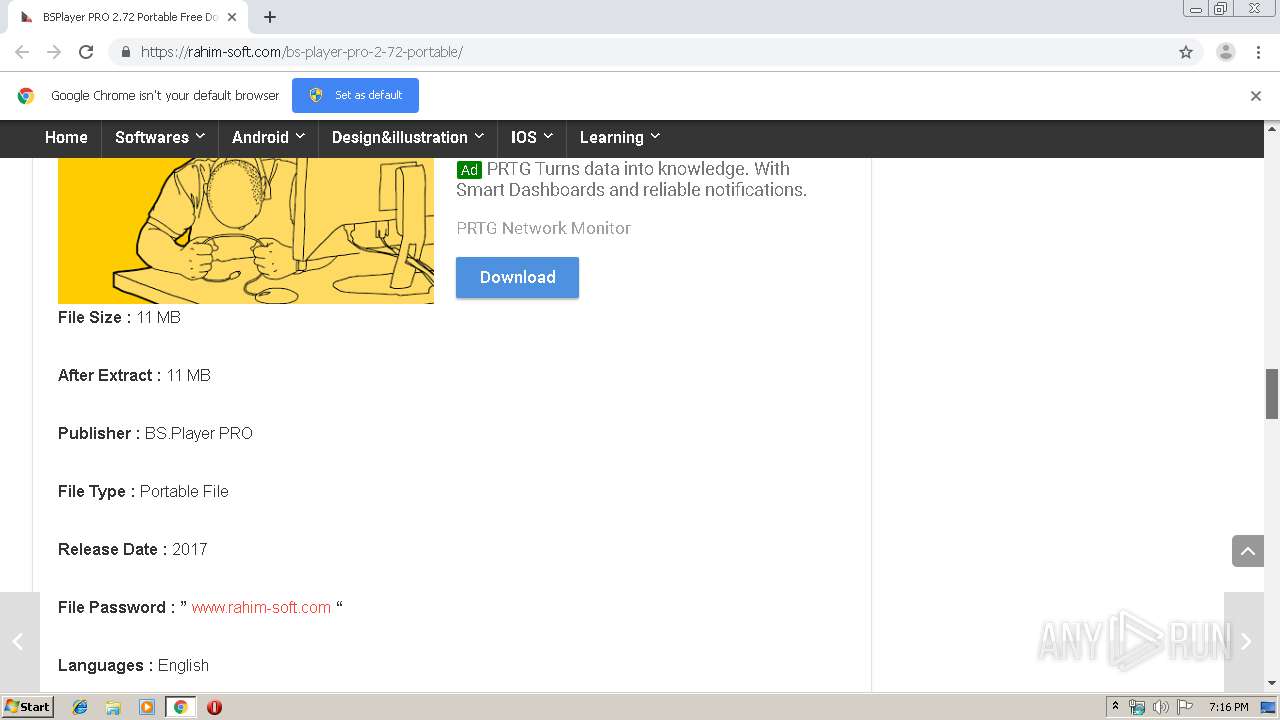Click the green Ad badge

469,170
